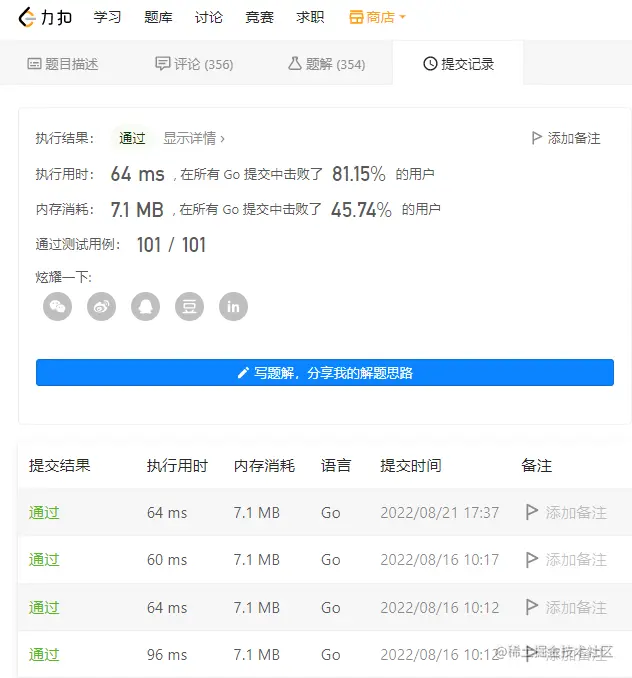
Task: Open the 讨论 menu
Action: tap(208, 17)
